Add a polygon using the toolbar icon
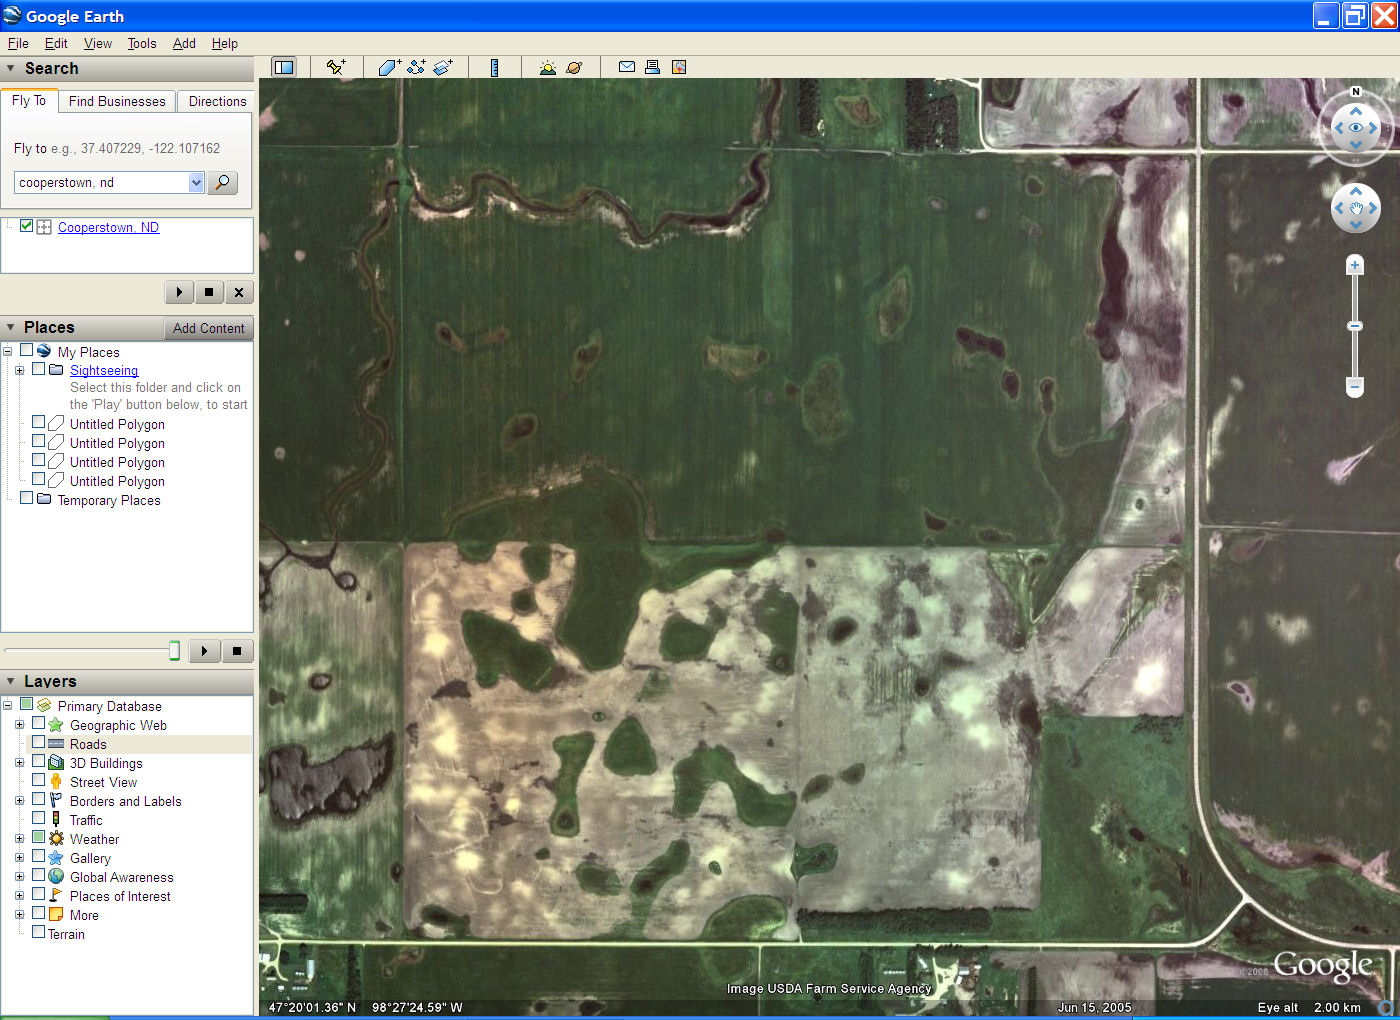Screen dimensions: 1400x1020 pos(389,67)
